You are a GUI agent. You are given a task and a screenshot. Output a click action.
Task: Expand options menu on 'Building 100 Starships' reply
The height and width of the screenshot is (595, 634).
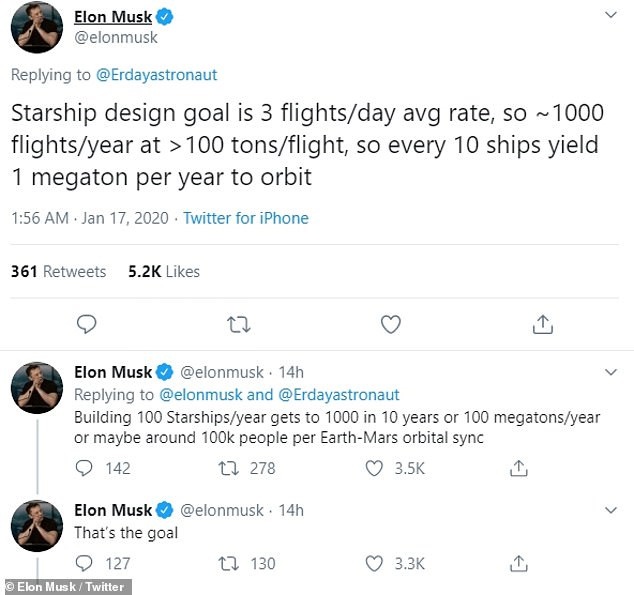coord(610,372)
